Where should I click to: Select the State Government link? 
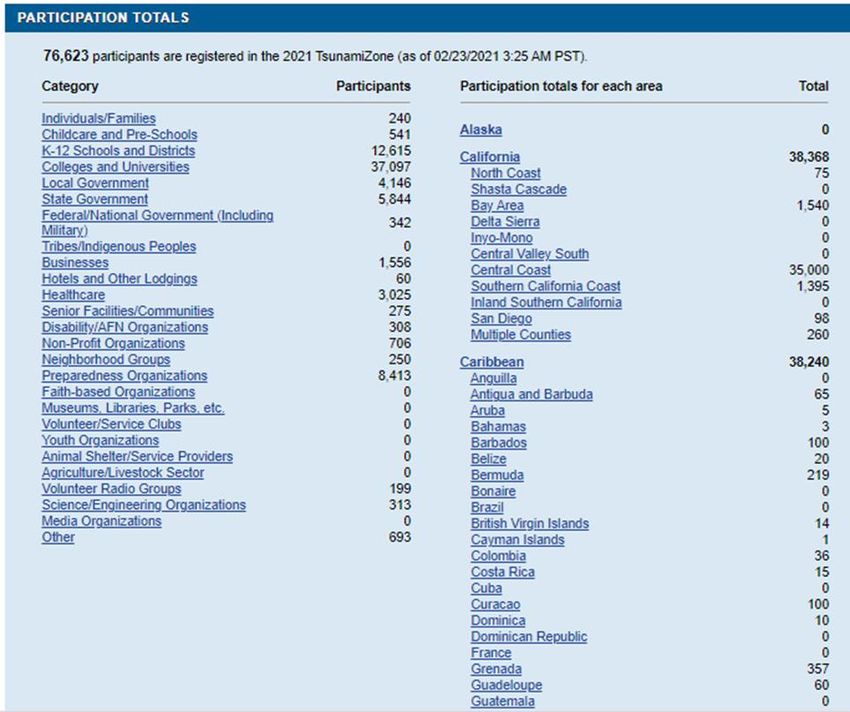[x=94, y=199]
